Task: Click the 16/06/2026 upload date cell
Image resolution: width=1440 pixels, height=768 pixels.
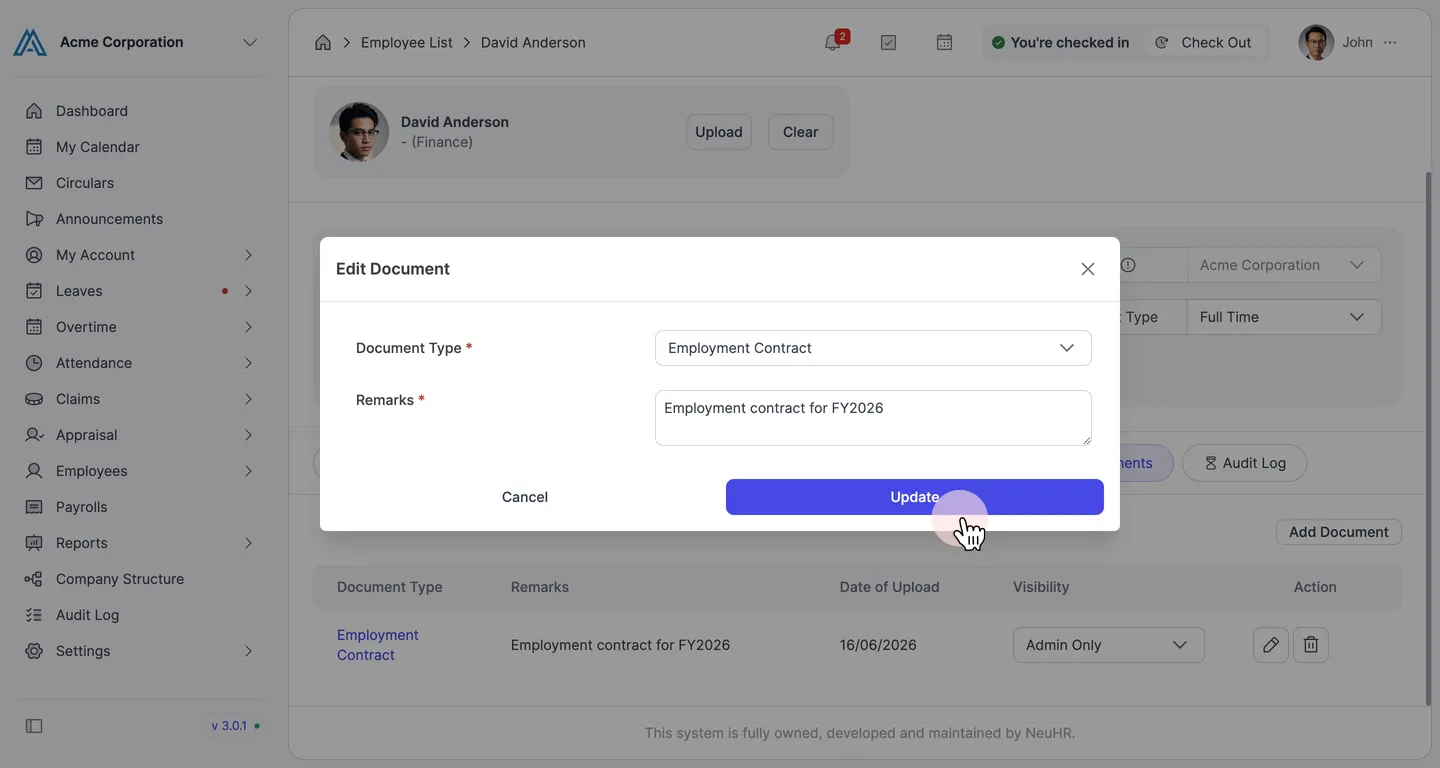Action: (x=878, y=645)
